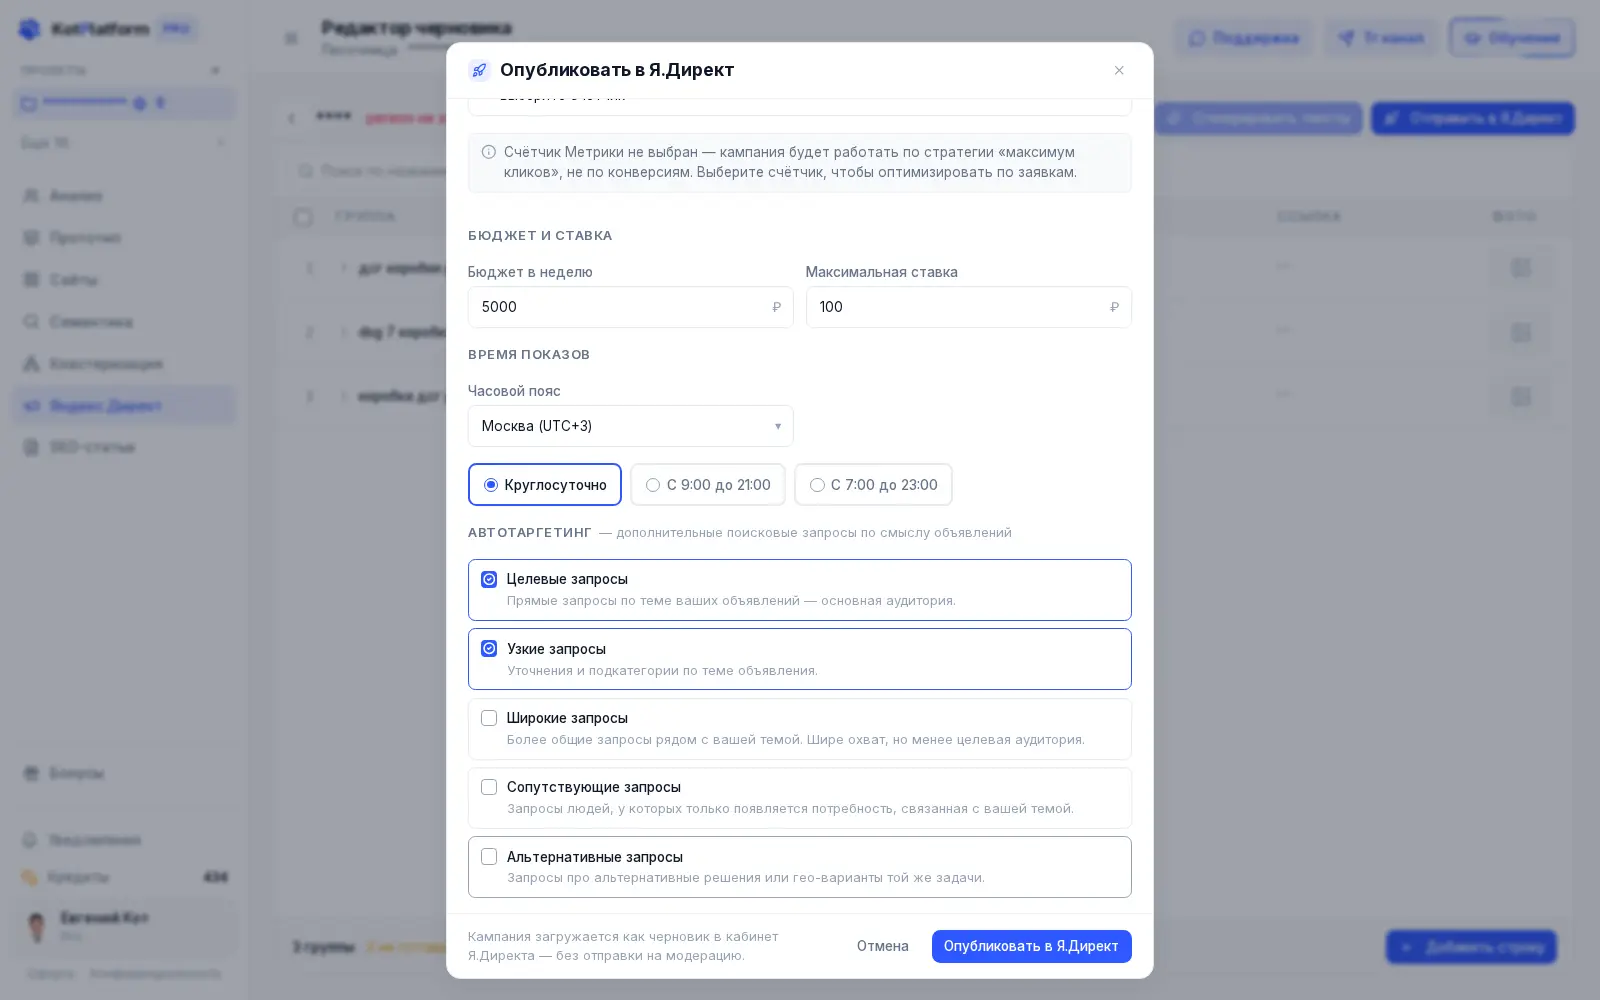The image size is (1600, 1000).
Task: Click the Кампания загружается как черновик footer note
Action: (623, 946)
